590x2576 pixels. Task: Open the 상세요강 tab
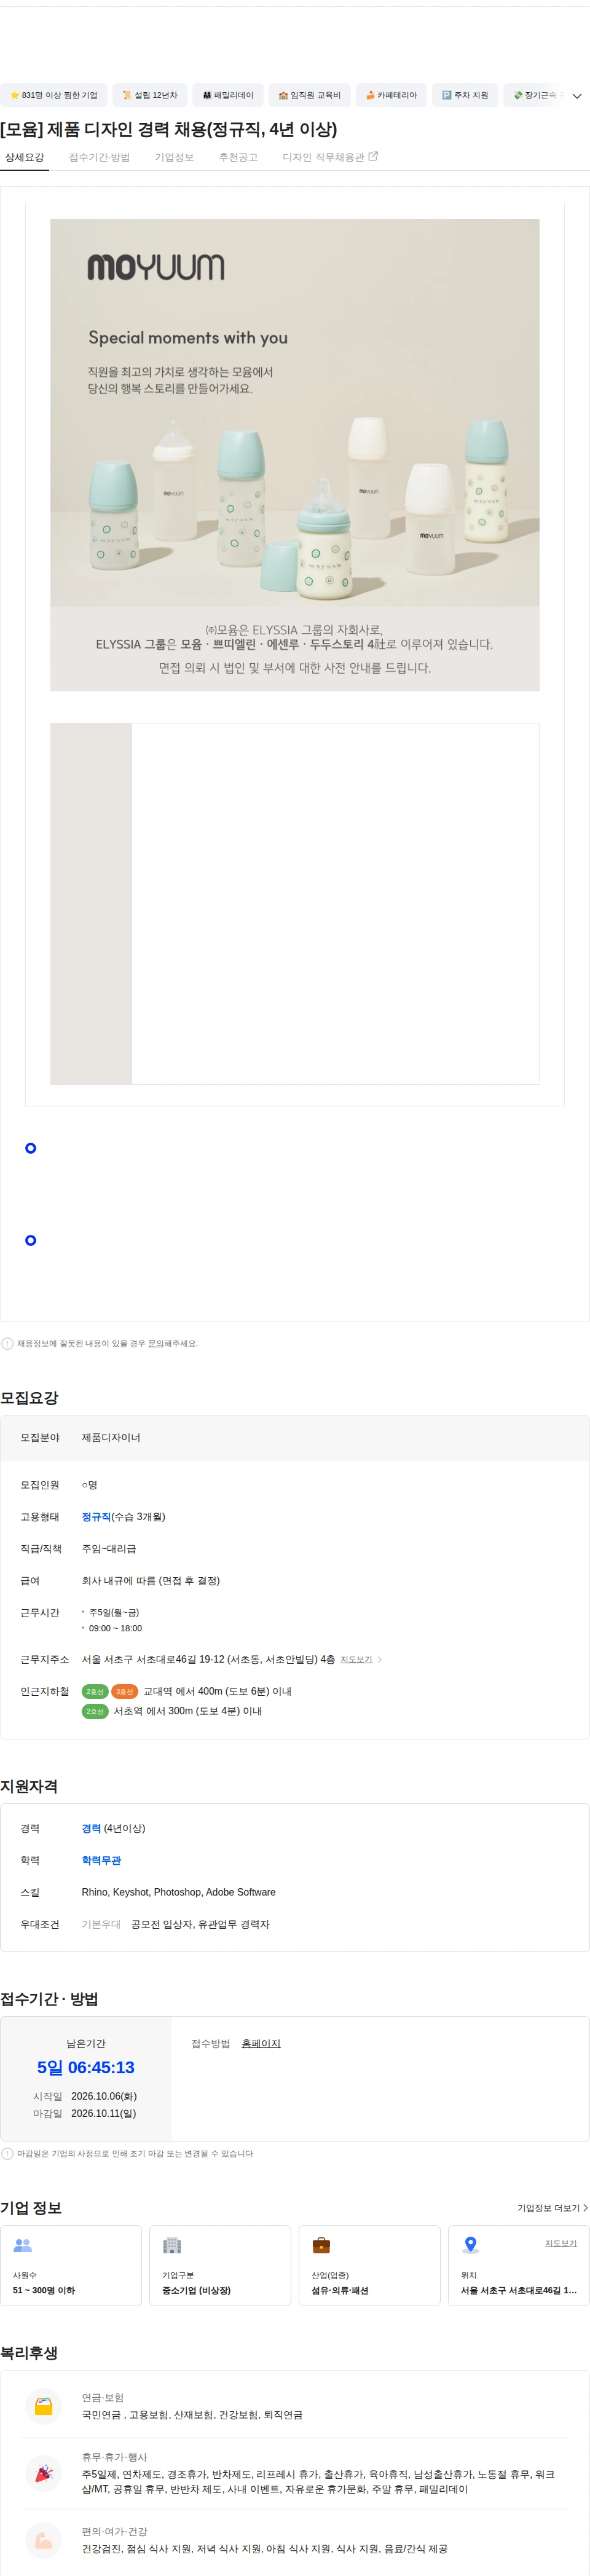pyautogui.click(x=24, y=157)
